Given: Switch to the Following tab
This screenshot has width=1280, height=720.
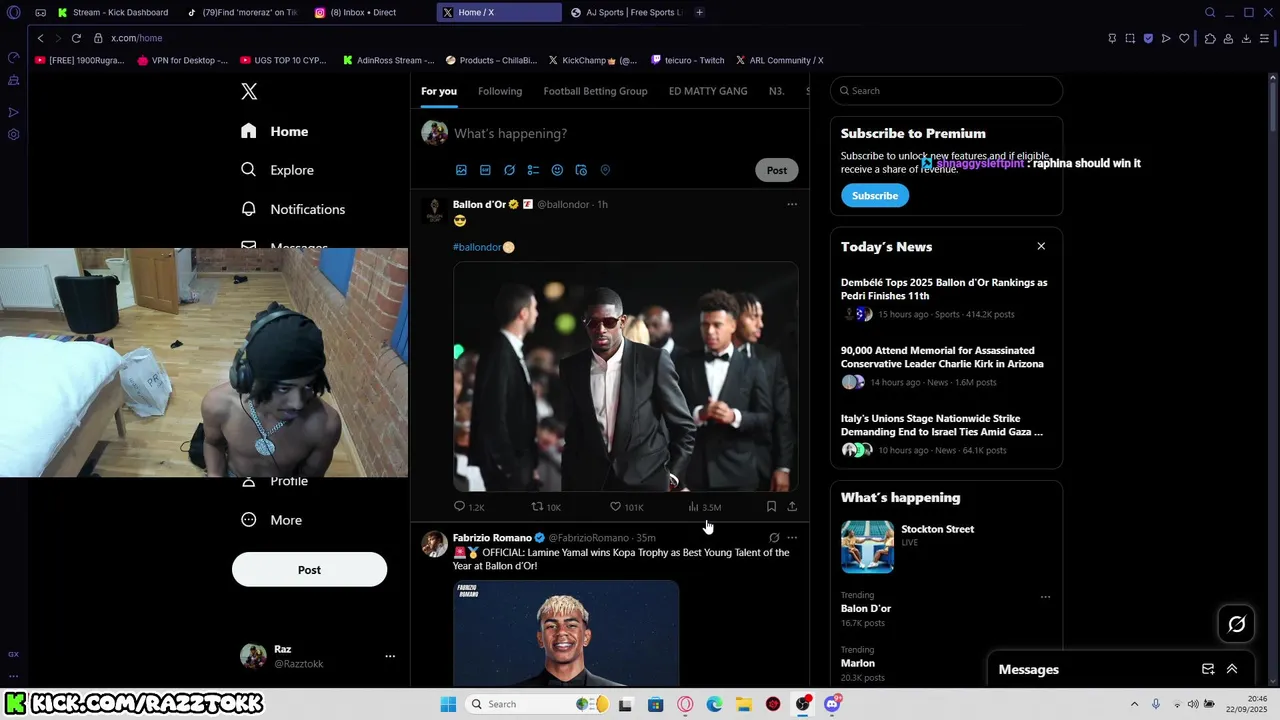Looking at the screenshot, I should click(500, 91).
